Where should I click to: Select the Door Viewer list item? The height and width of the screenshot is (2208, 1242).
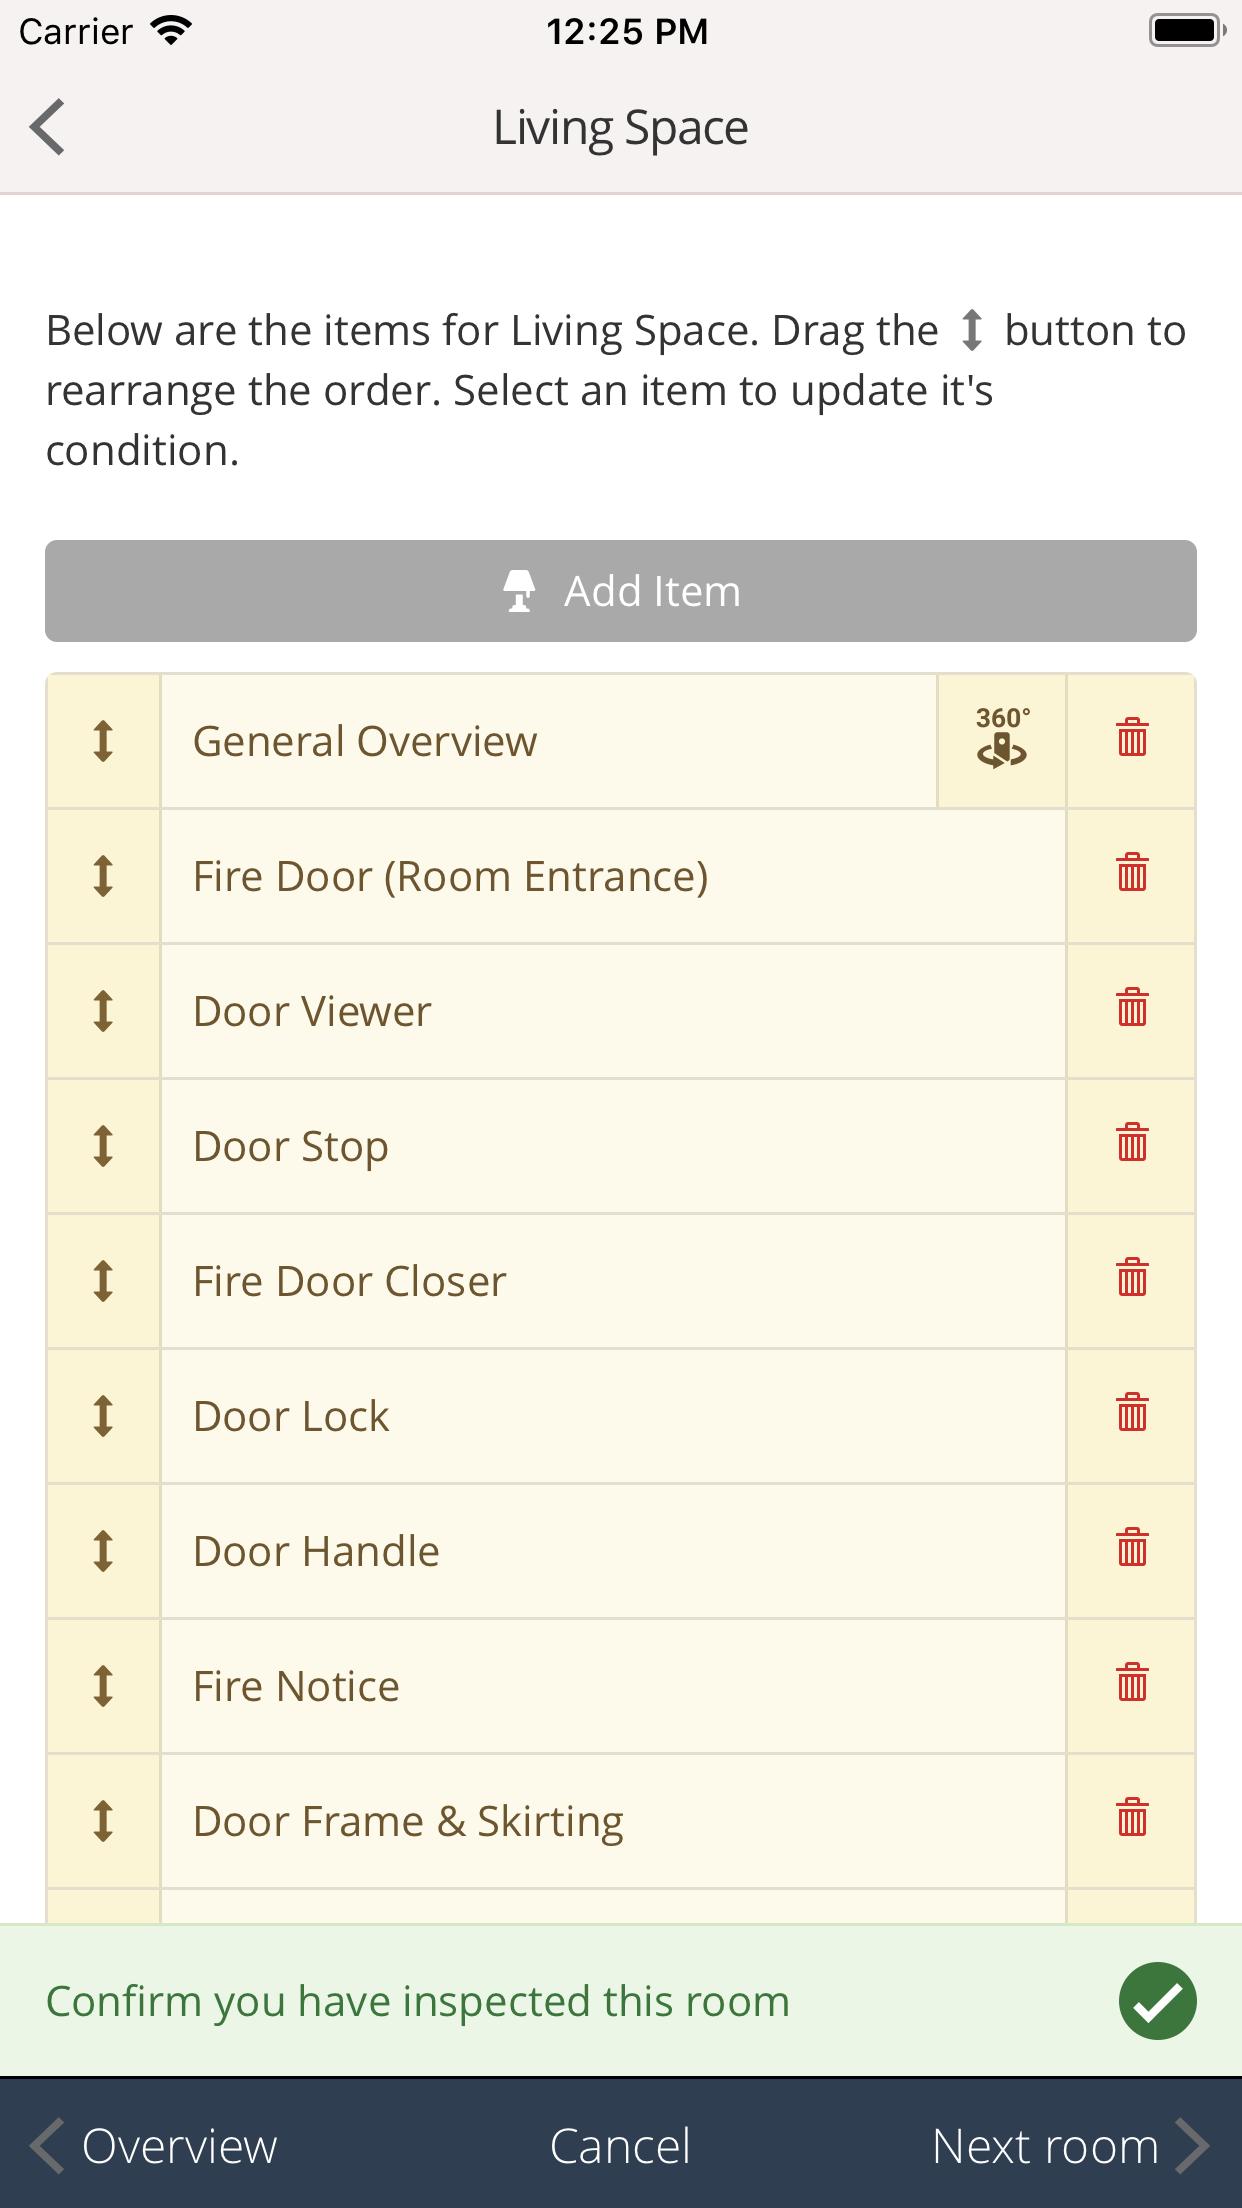tap(613, 1011)
